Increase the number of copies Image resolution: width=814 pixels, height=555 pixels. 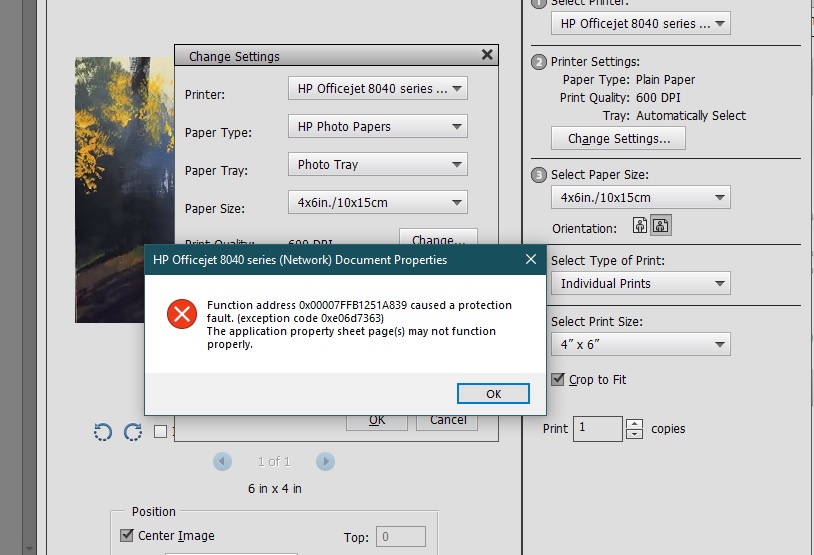634,424
